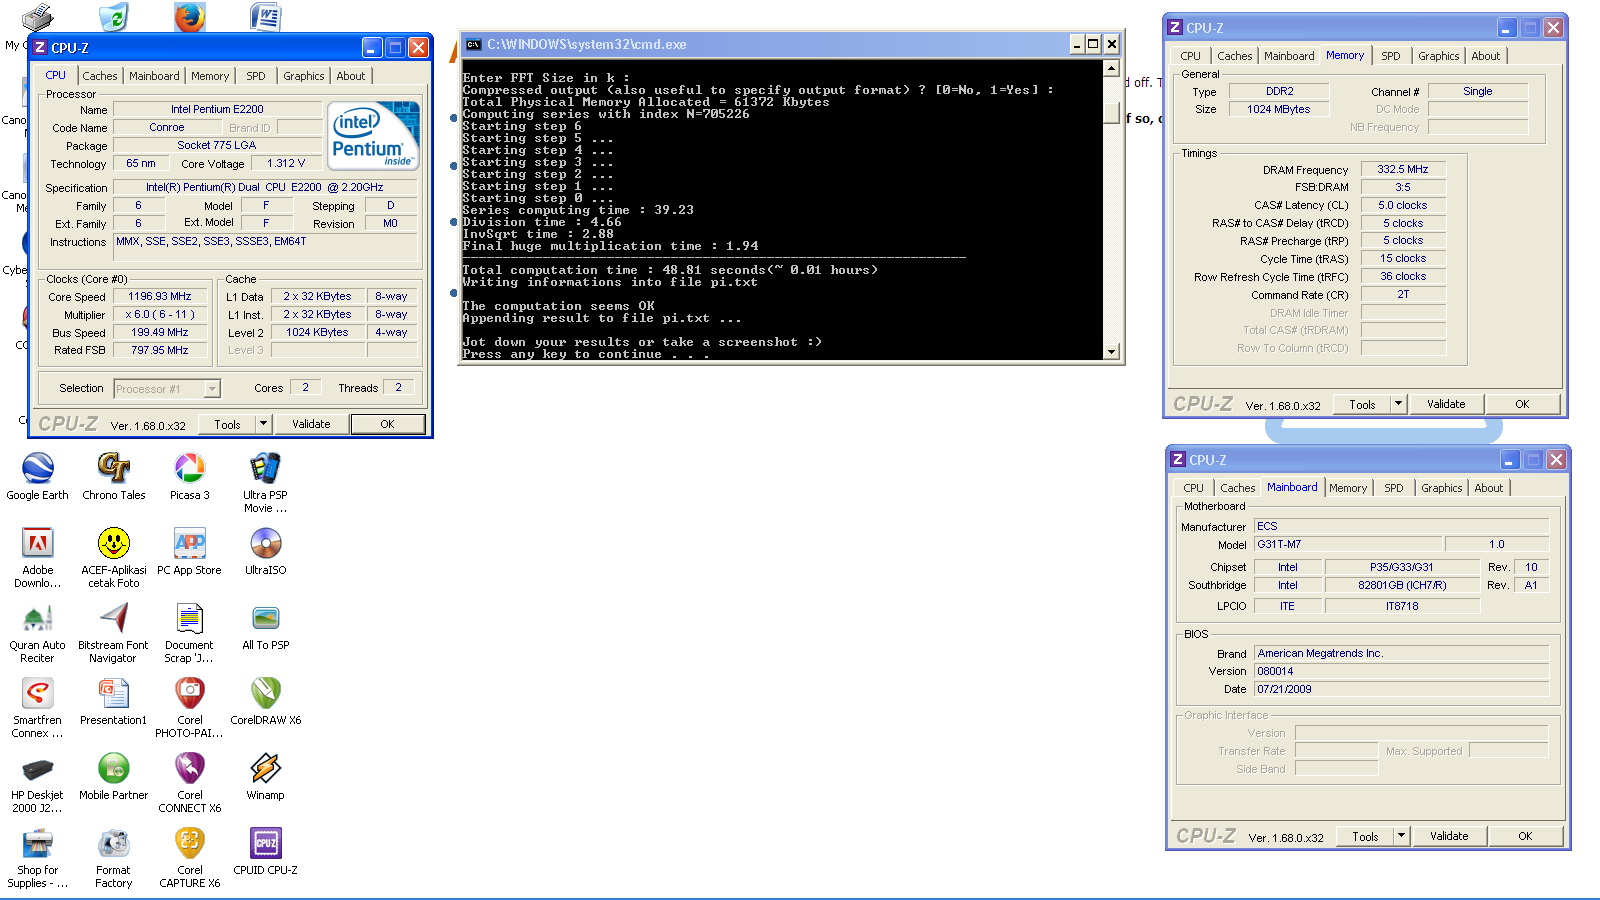Open Graphics tab in the Memory window
This screenshot has height=900, width=1600.
click(x=1438, y=56)
